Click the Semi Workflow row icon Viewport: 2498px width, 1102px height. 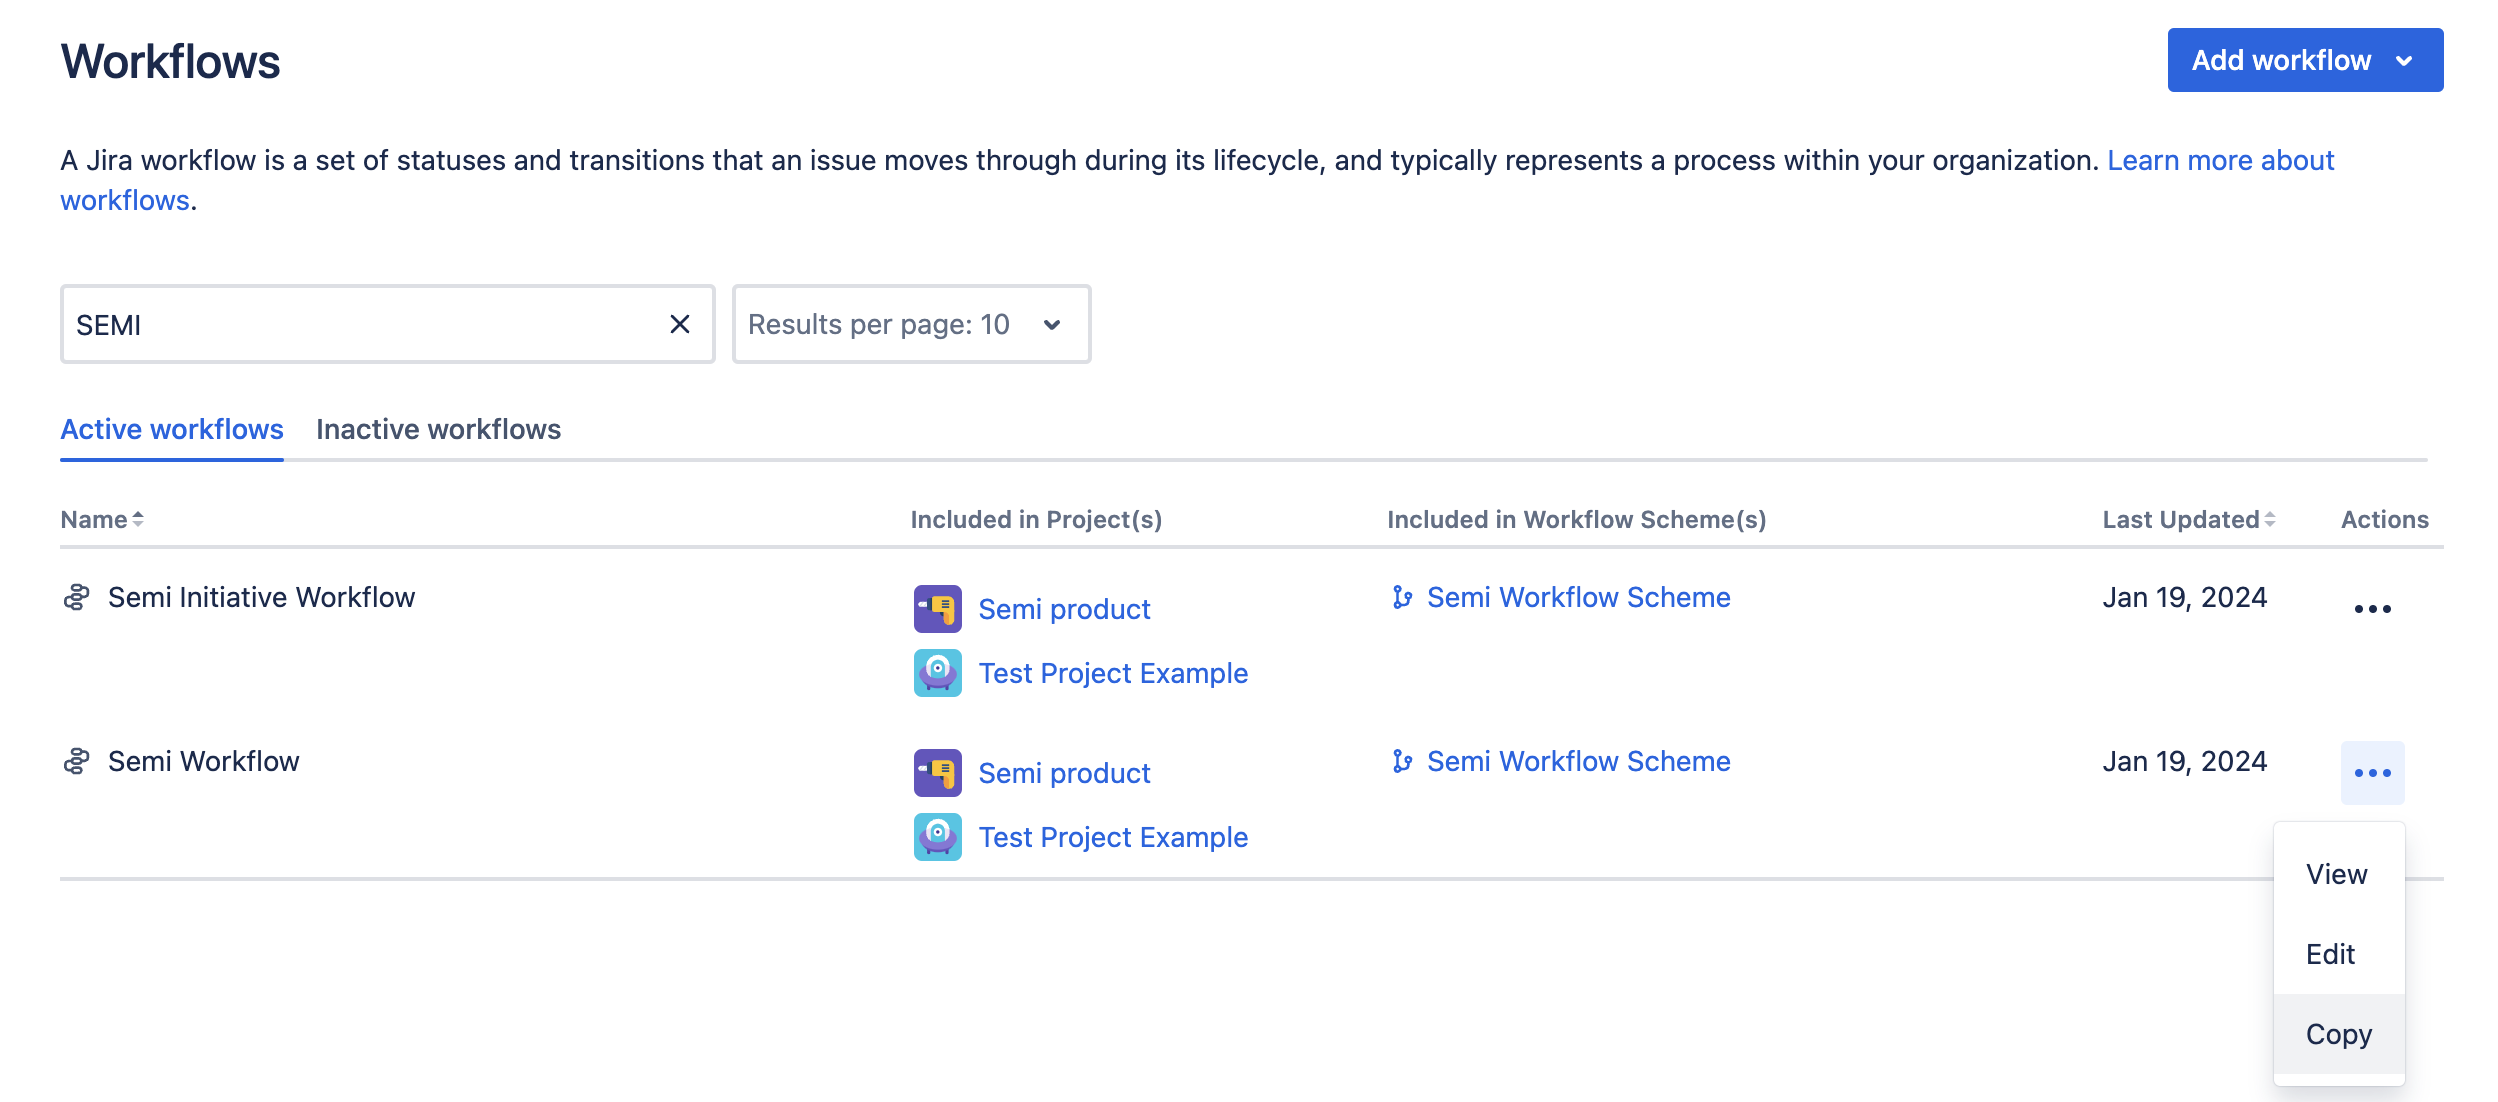pyautogui.click(x=77, y=762)
